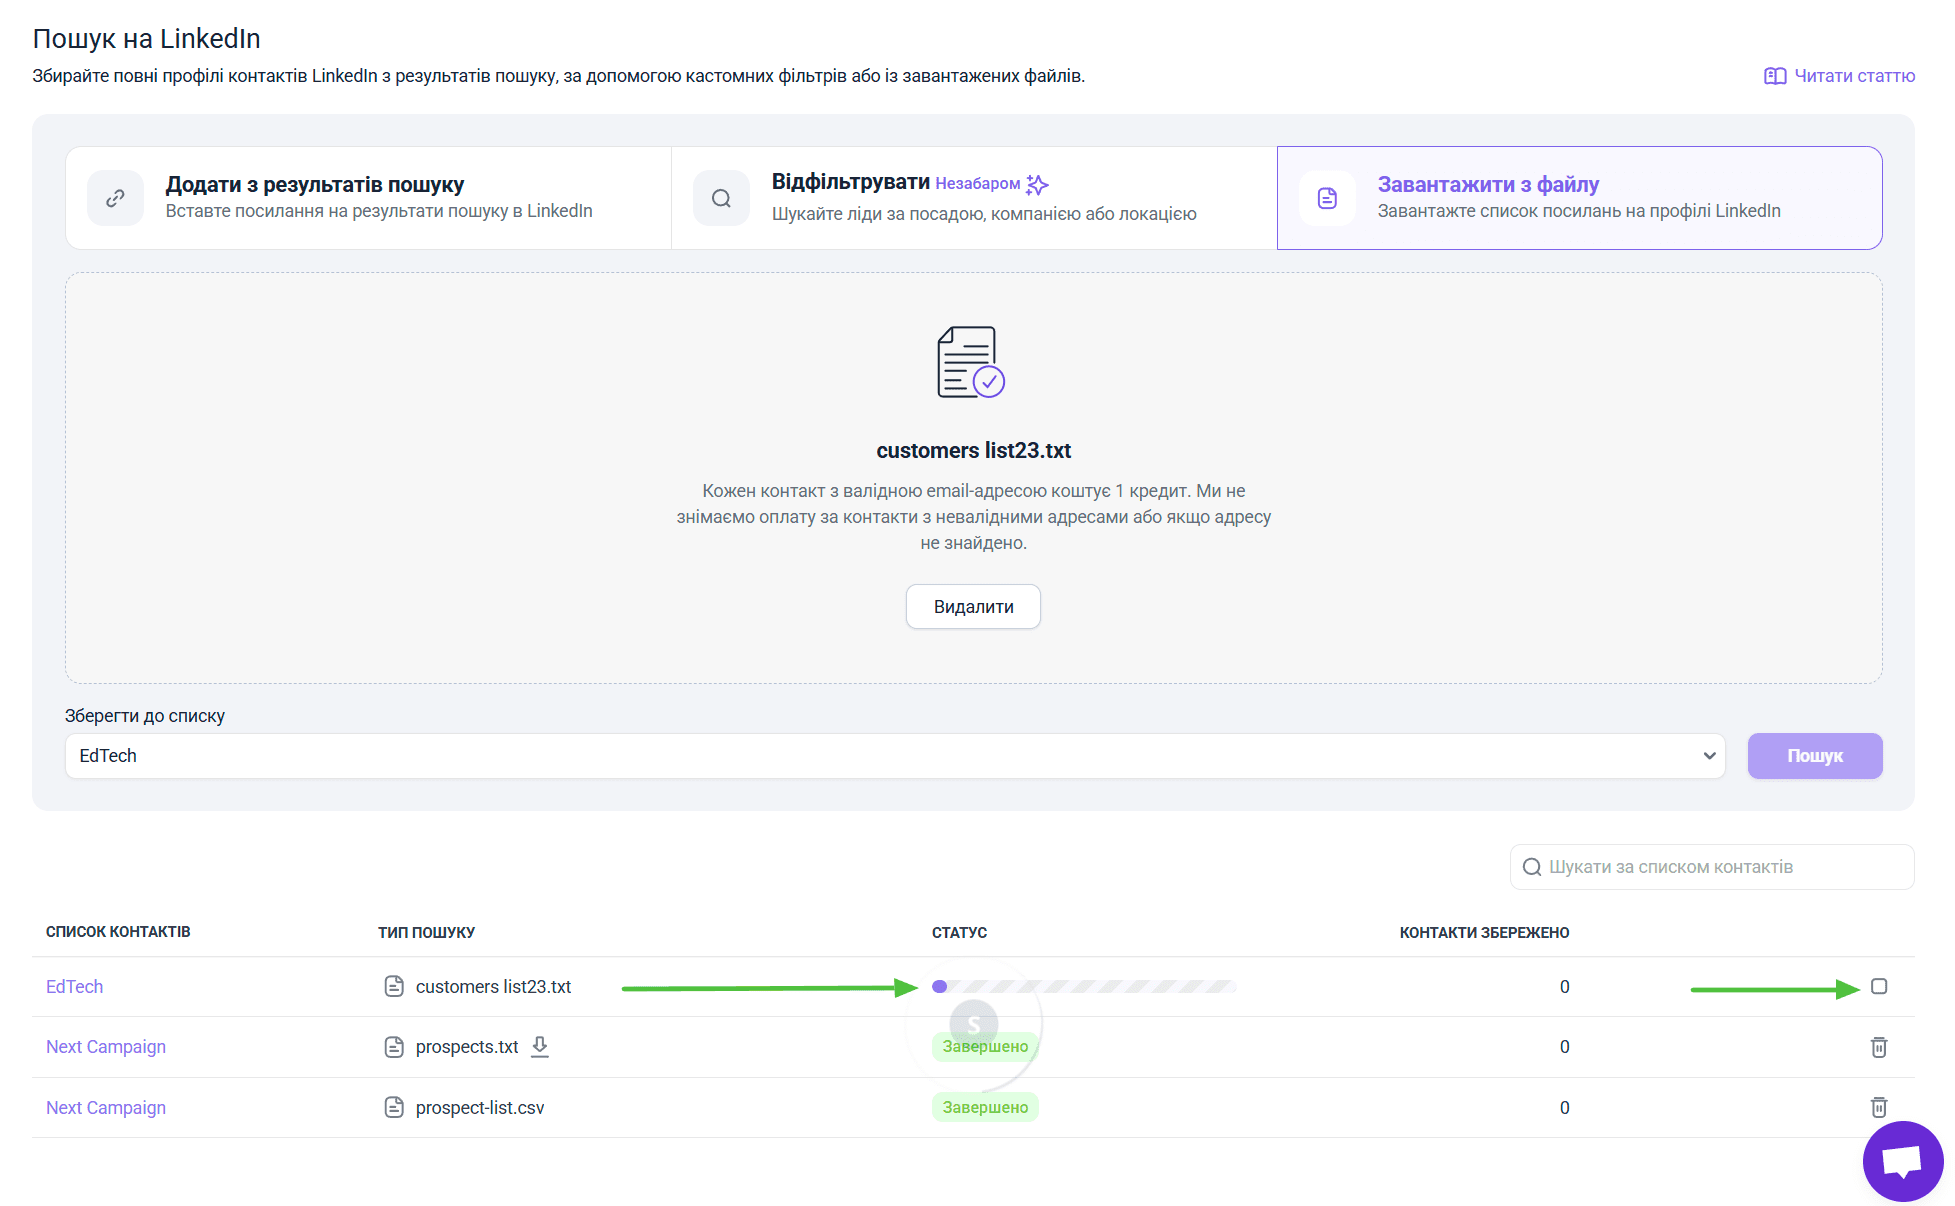Click the magnifier icon in filter tab
This screenshot has width=1955, height=1206.
[721, 198]
